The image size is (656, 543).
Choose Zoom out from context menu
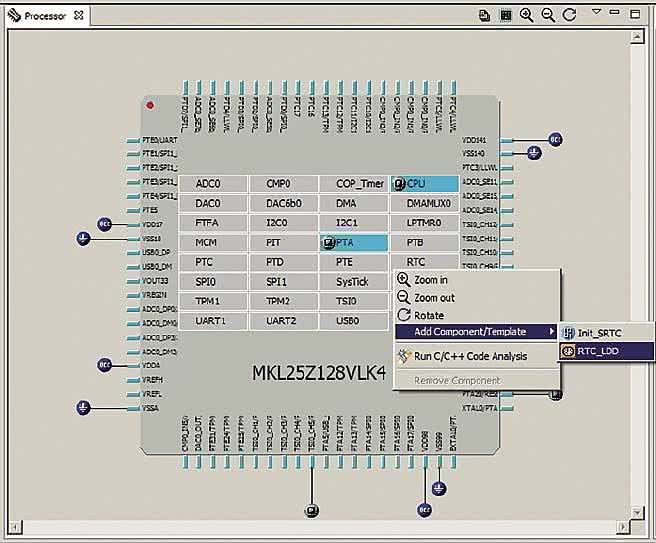[x=433, y=298]
